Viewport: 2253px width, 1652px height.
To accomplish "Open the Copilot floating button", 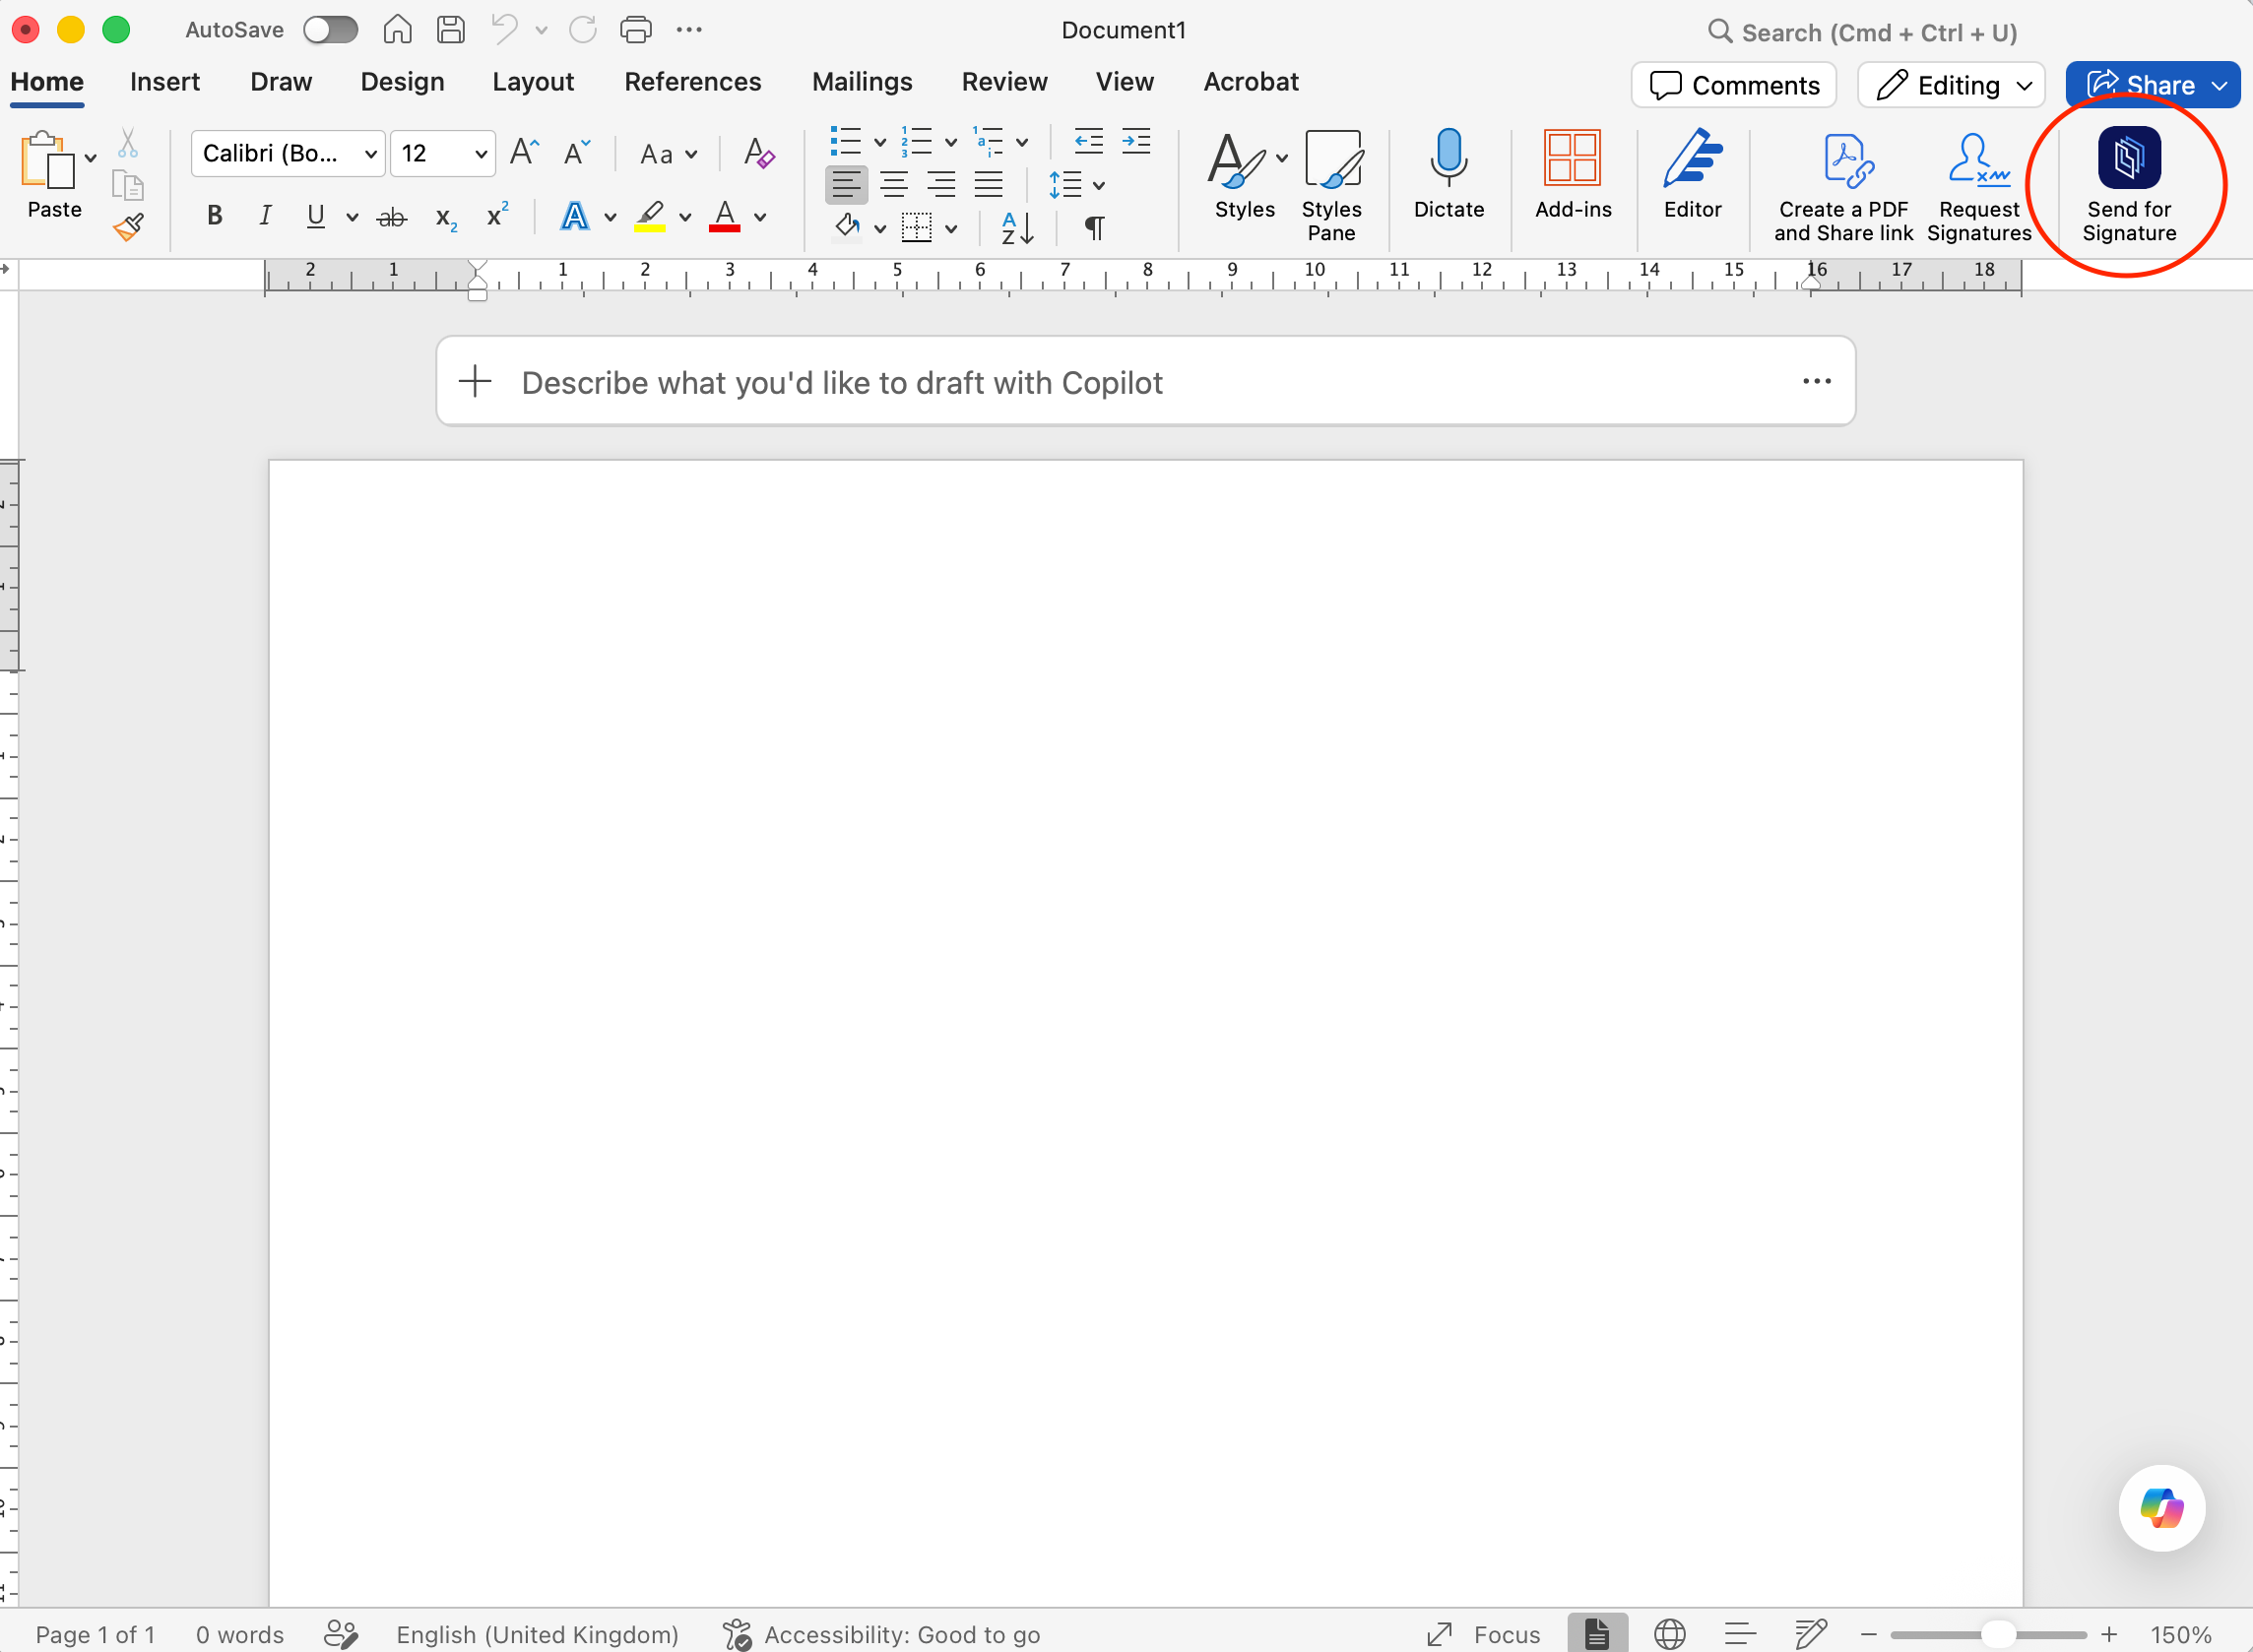I will click(2161, 1508).
